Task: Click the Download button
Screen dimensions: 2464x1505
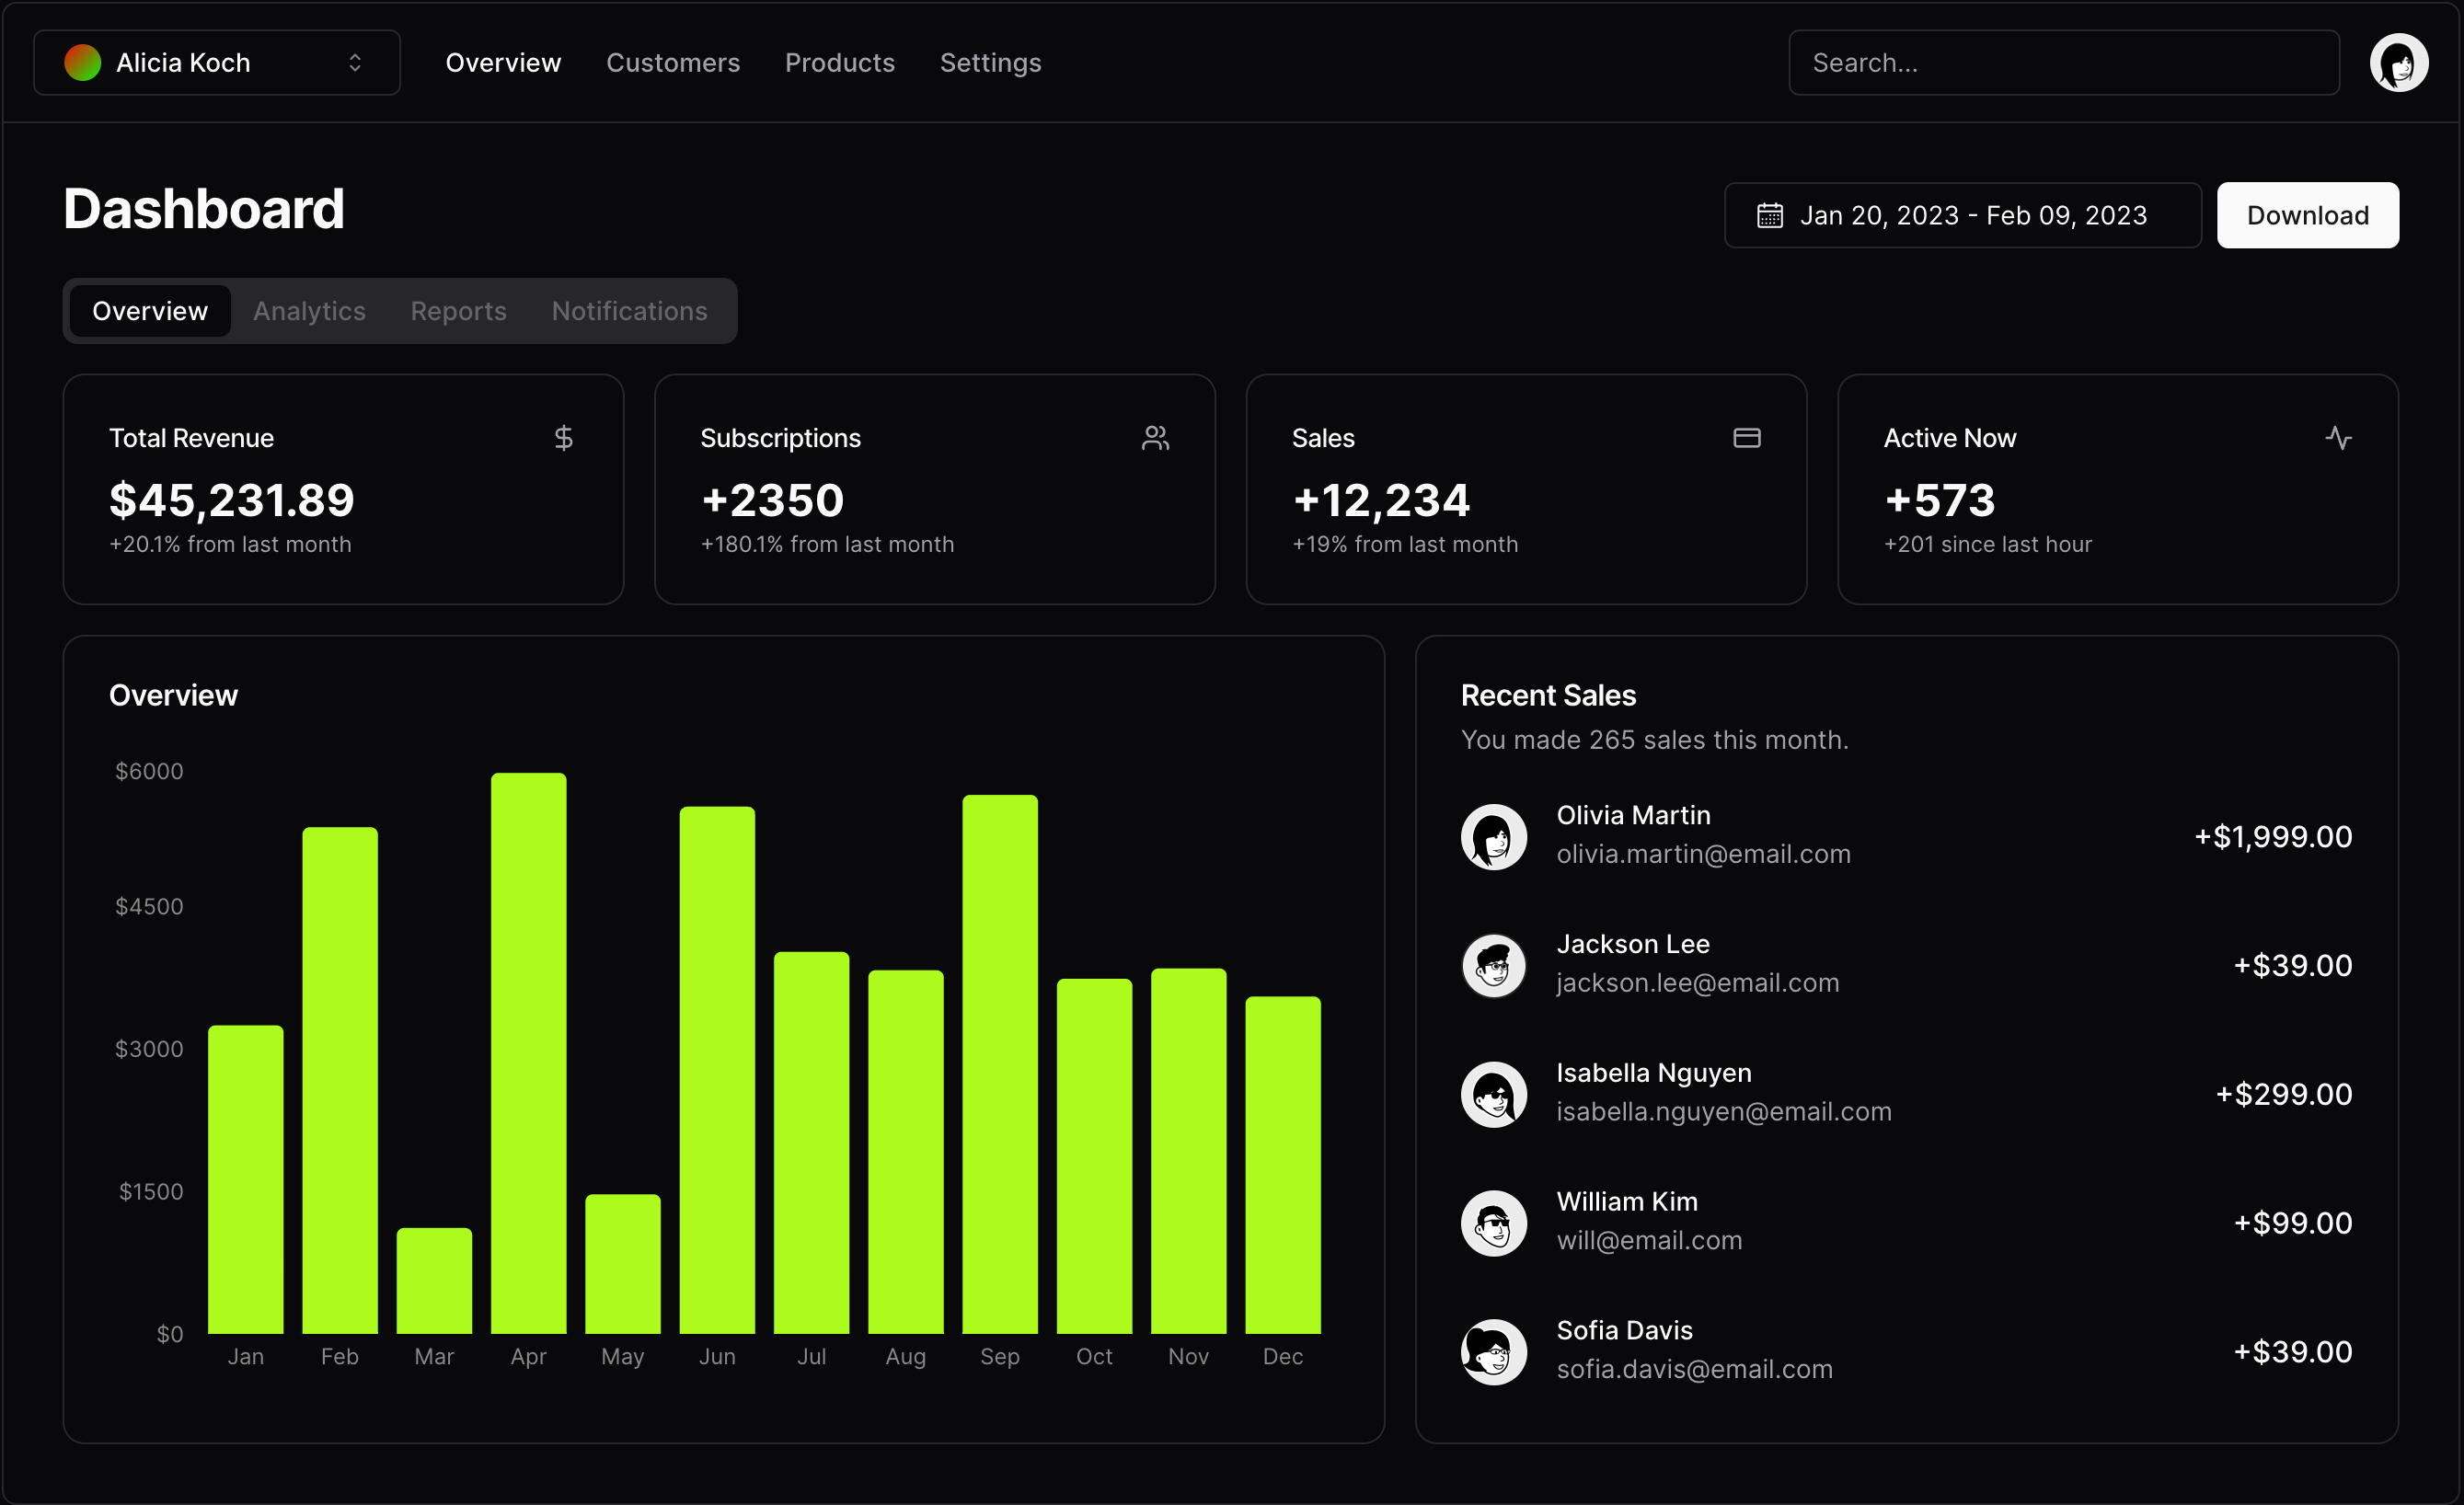Action: pyautogui.click(x=2308, y=214)
